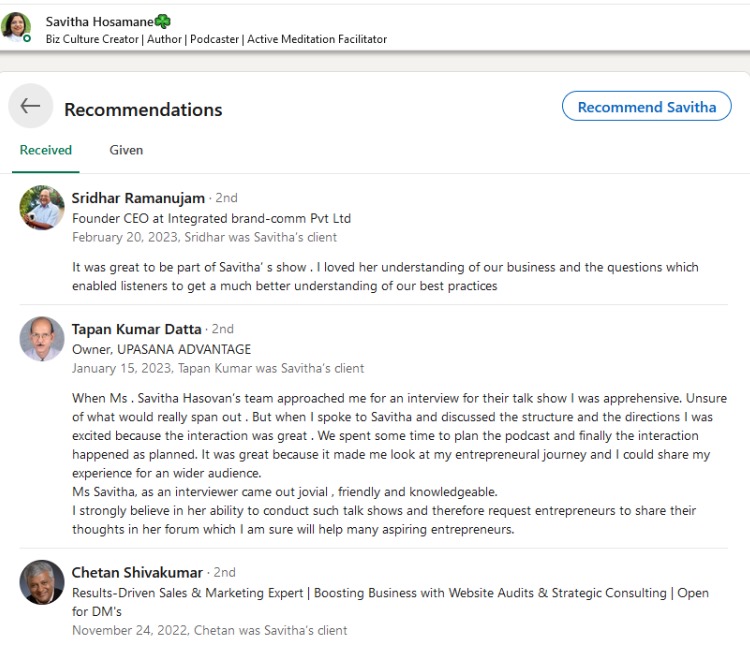This screenshot has width=750, height=650.
Task: Open Tapan Kumar Datta's profile name link
Action: coord(138,329)
